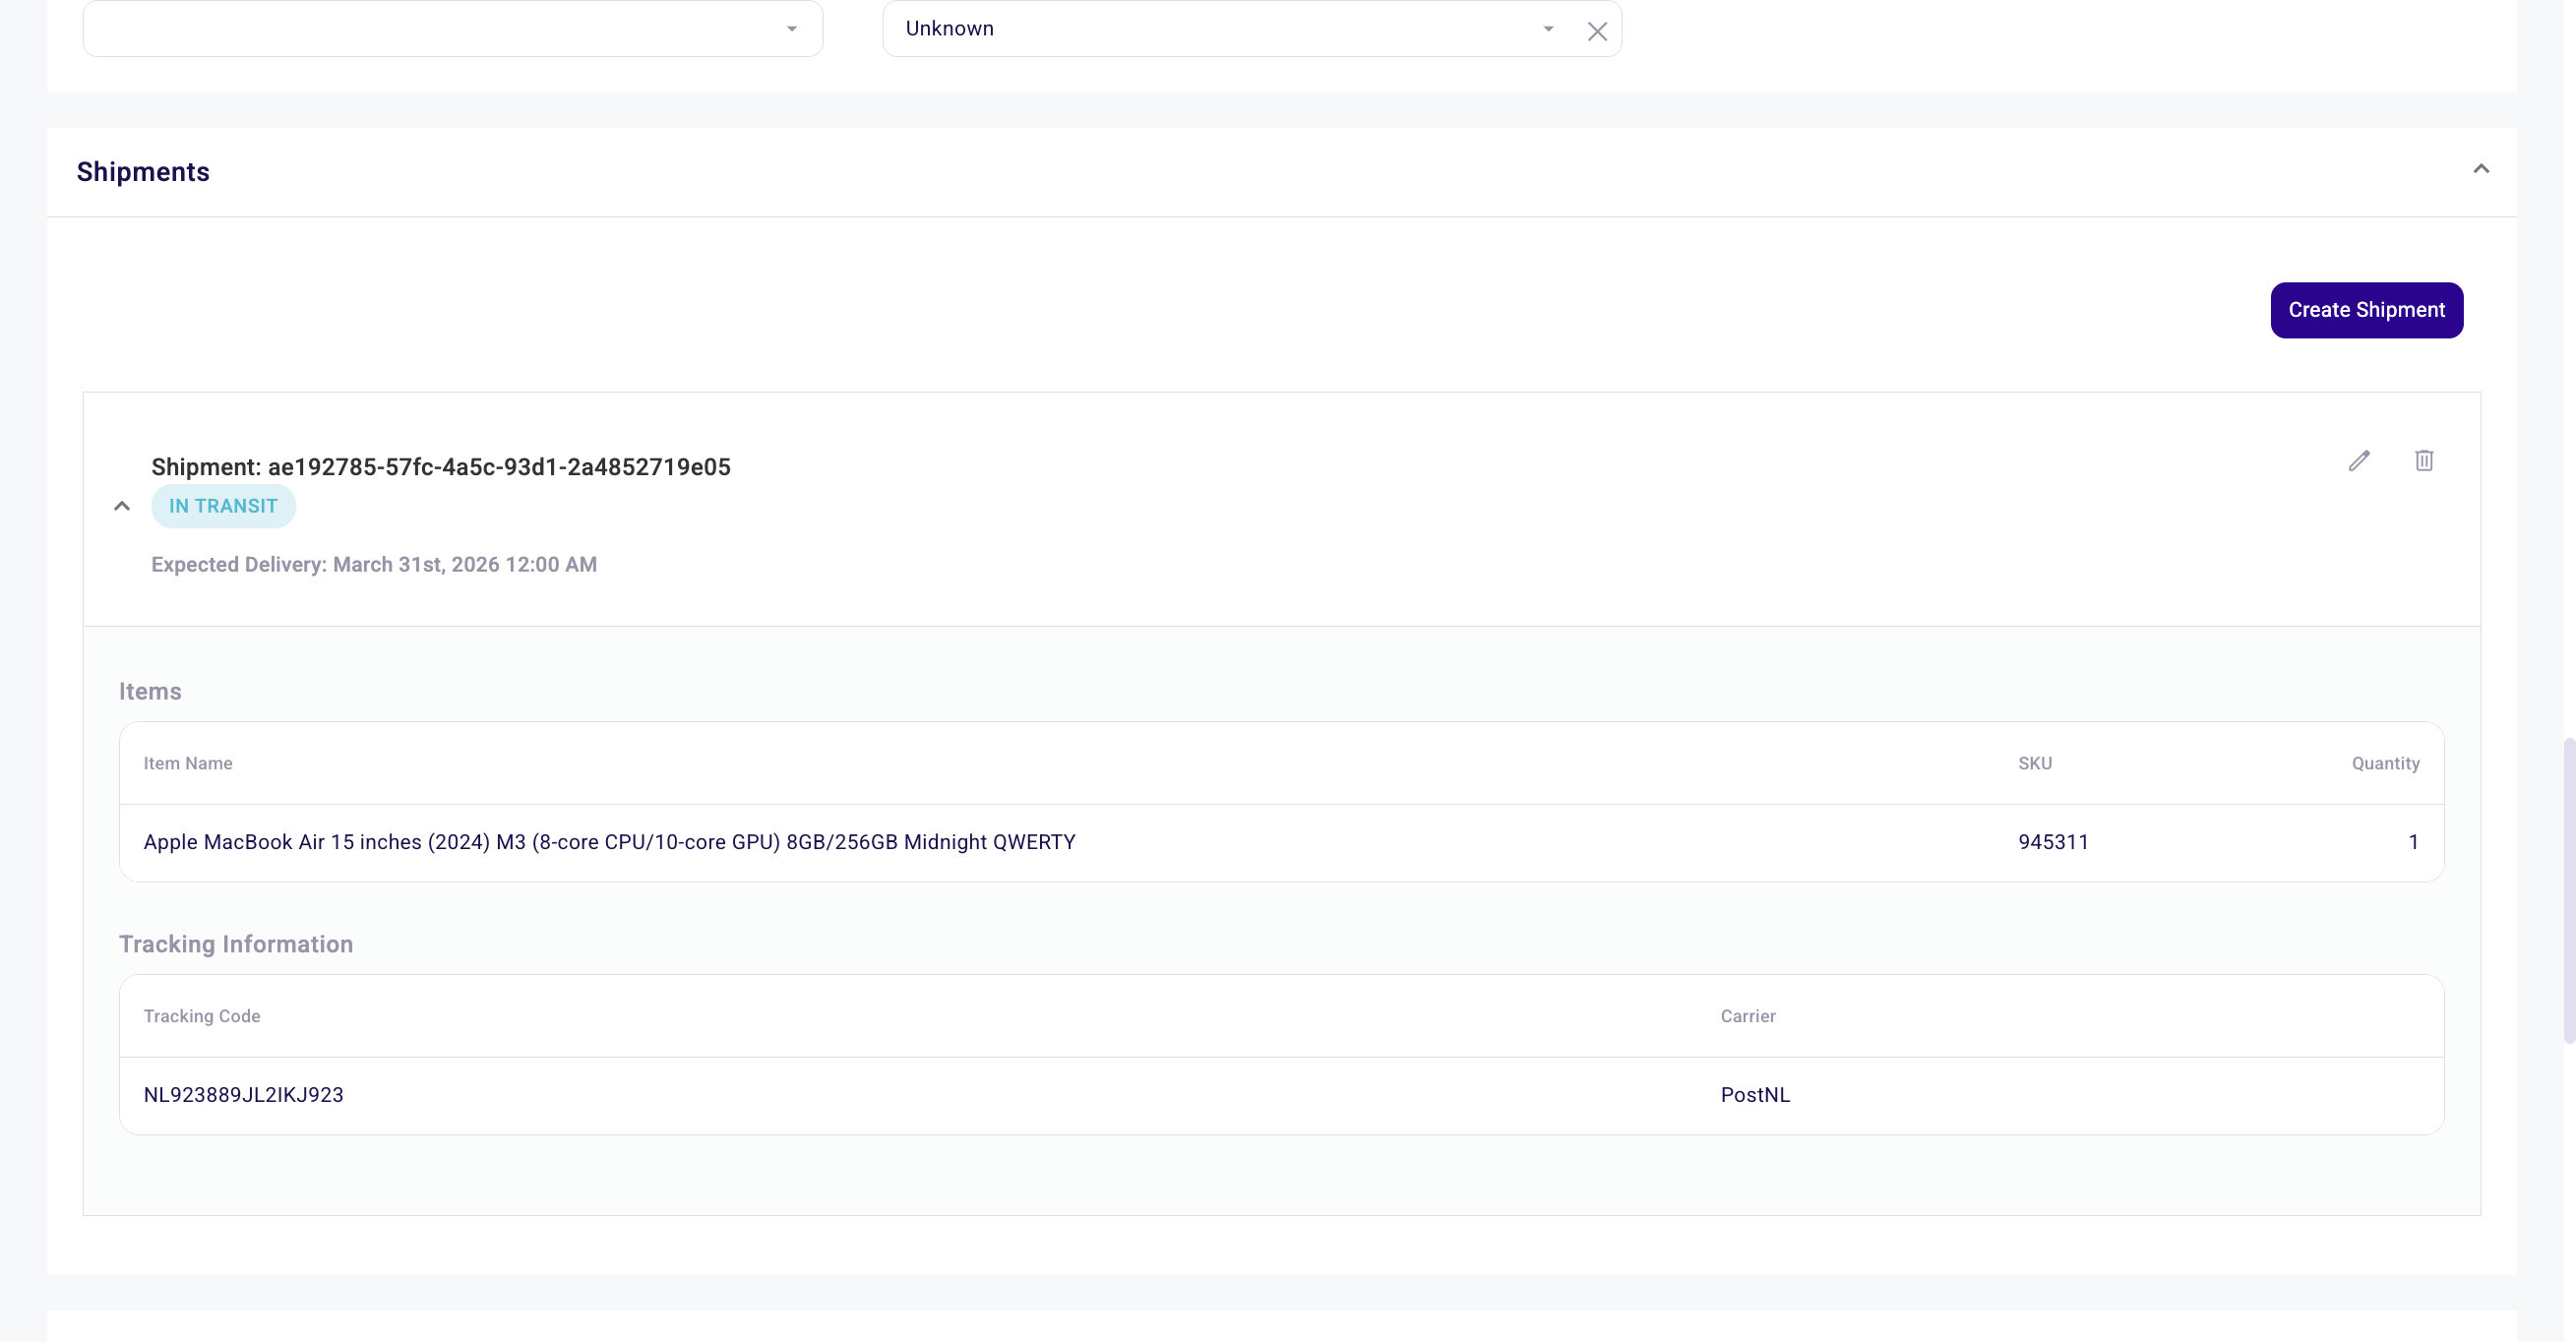Click the SKU value 945311

(2052, 842)
